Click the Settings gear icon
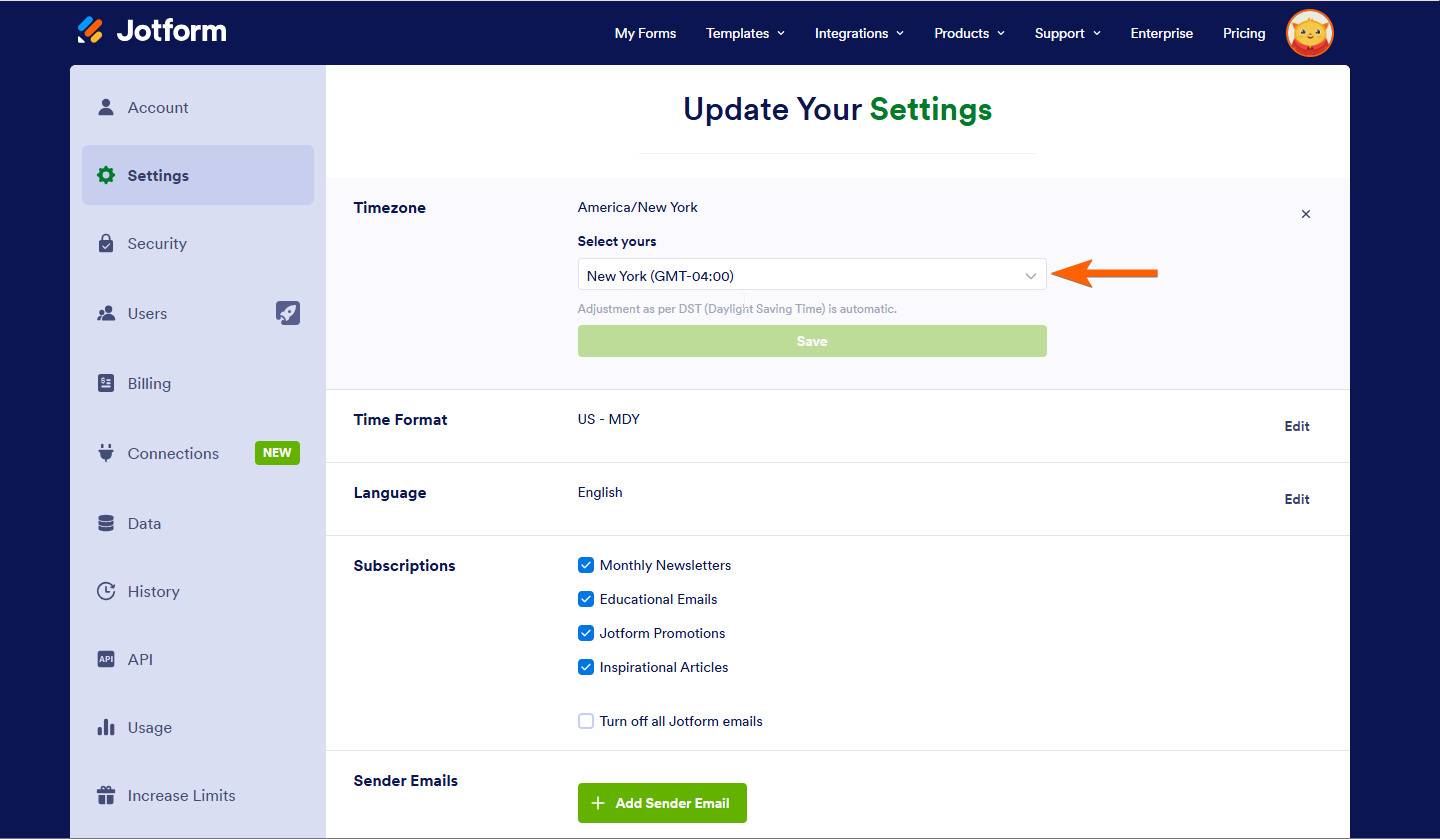 [106, 175]
